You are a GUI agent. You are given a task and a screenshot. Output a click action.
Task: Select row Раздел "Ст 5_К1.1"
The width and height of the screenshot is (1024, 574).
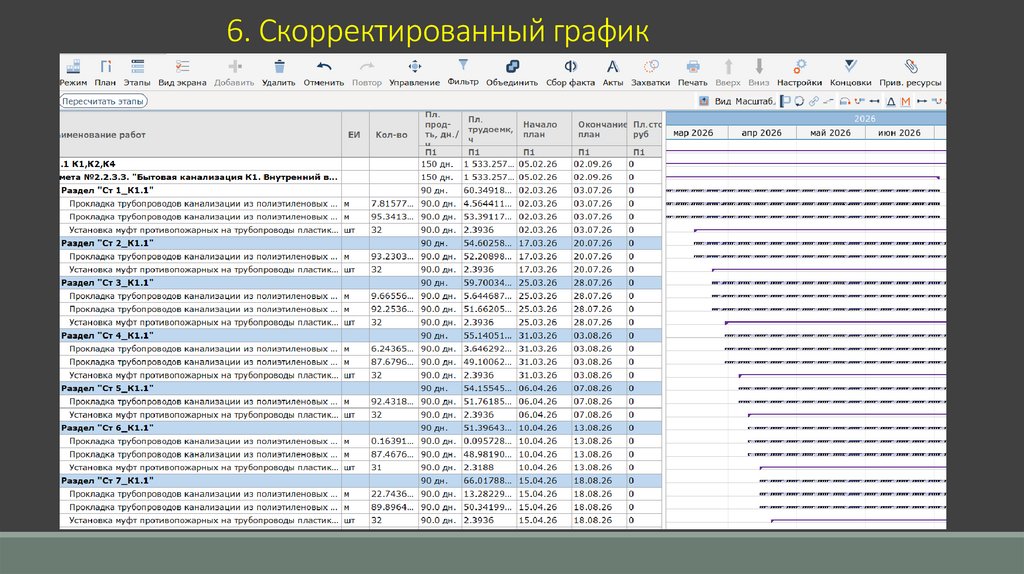360,388
